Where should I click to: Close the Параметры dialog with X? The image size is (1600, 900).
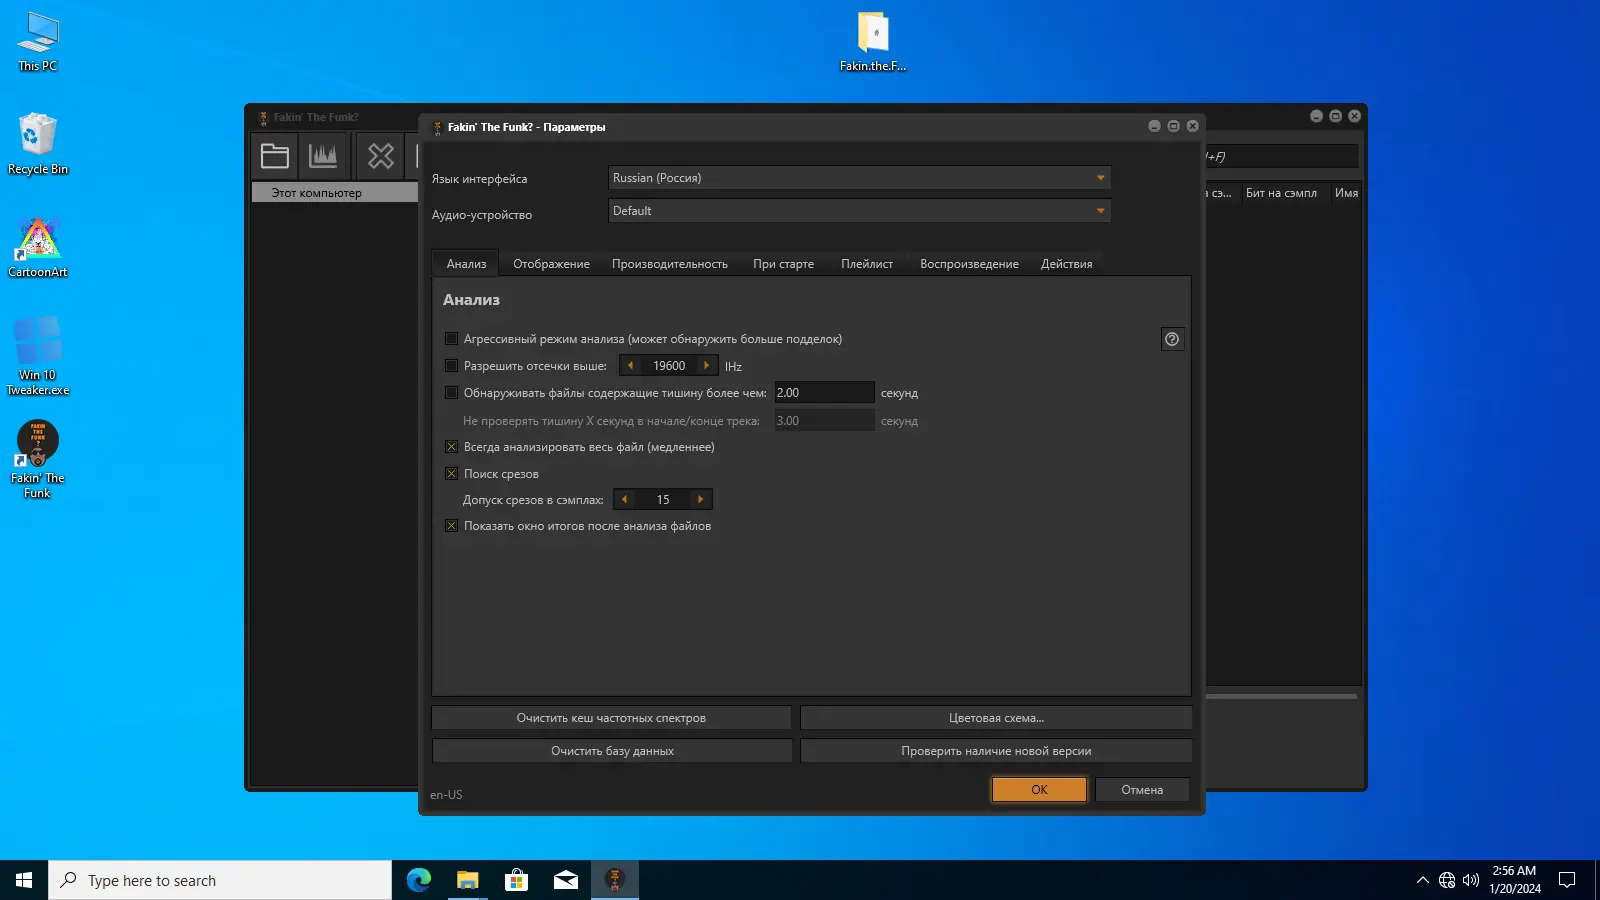coord(1192,126)
